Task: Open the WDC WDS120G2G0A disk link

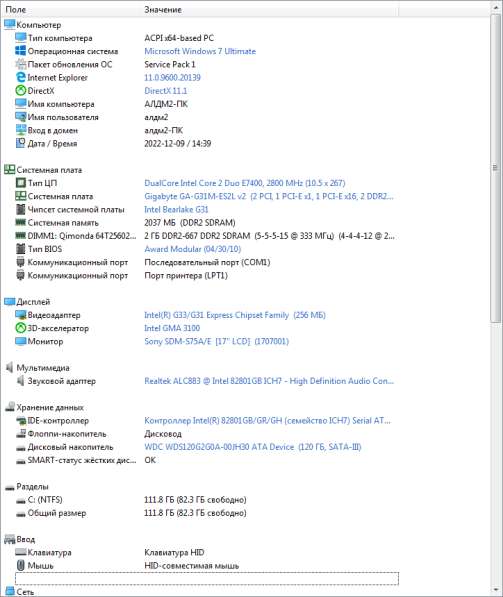Action: click(252, 447)
